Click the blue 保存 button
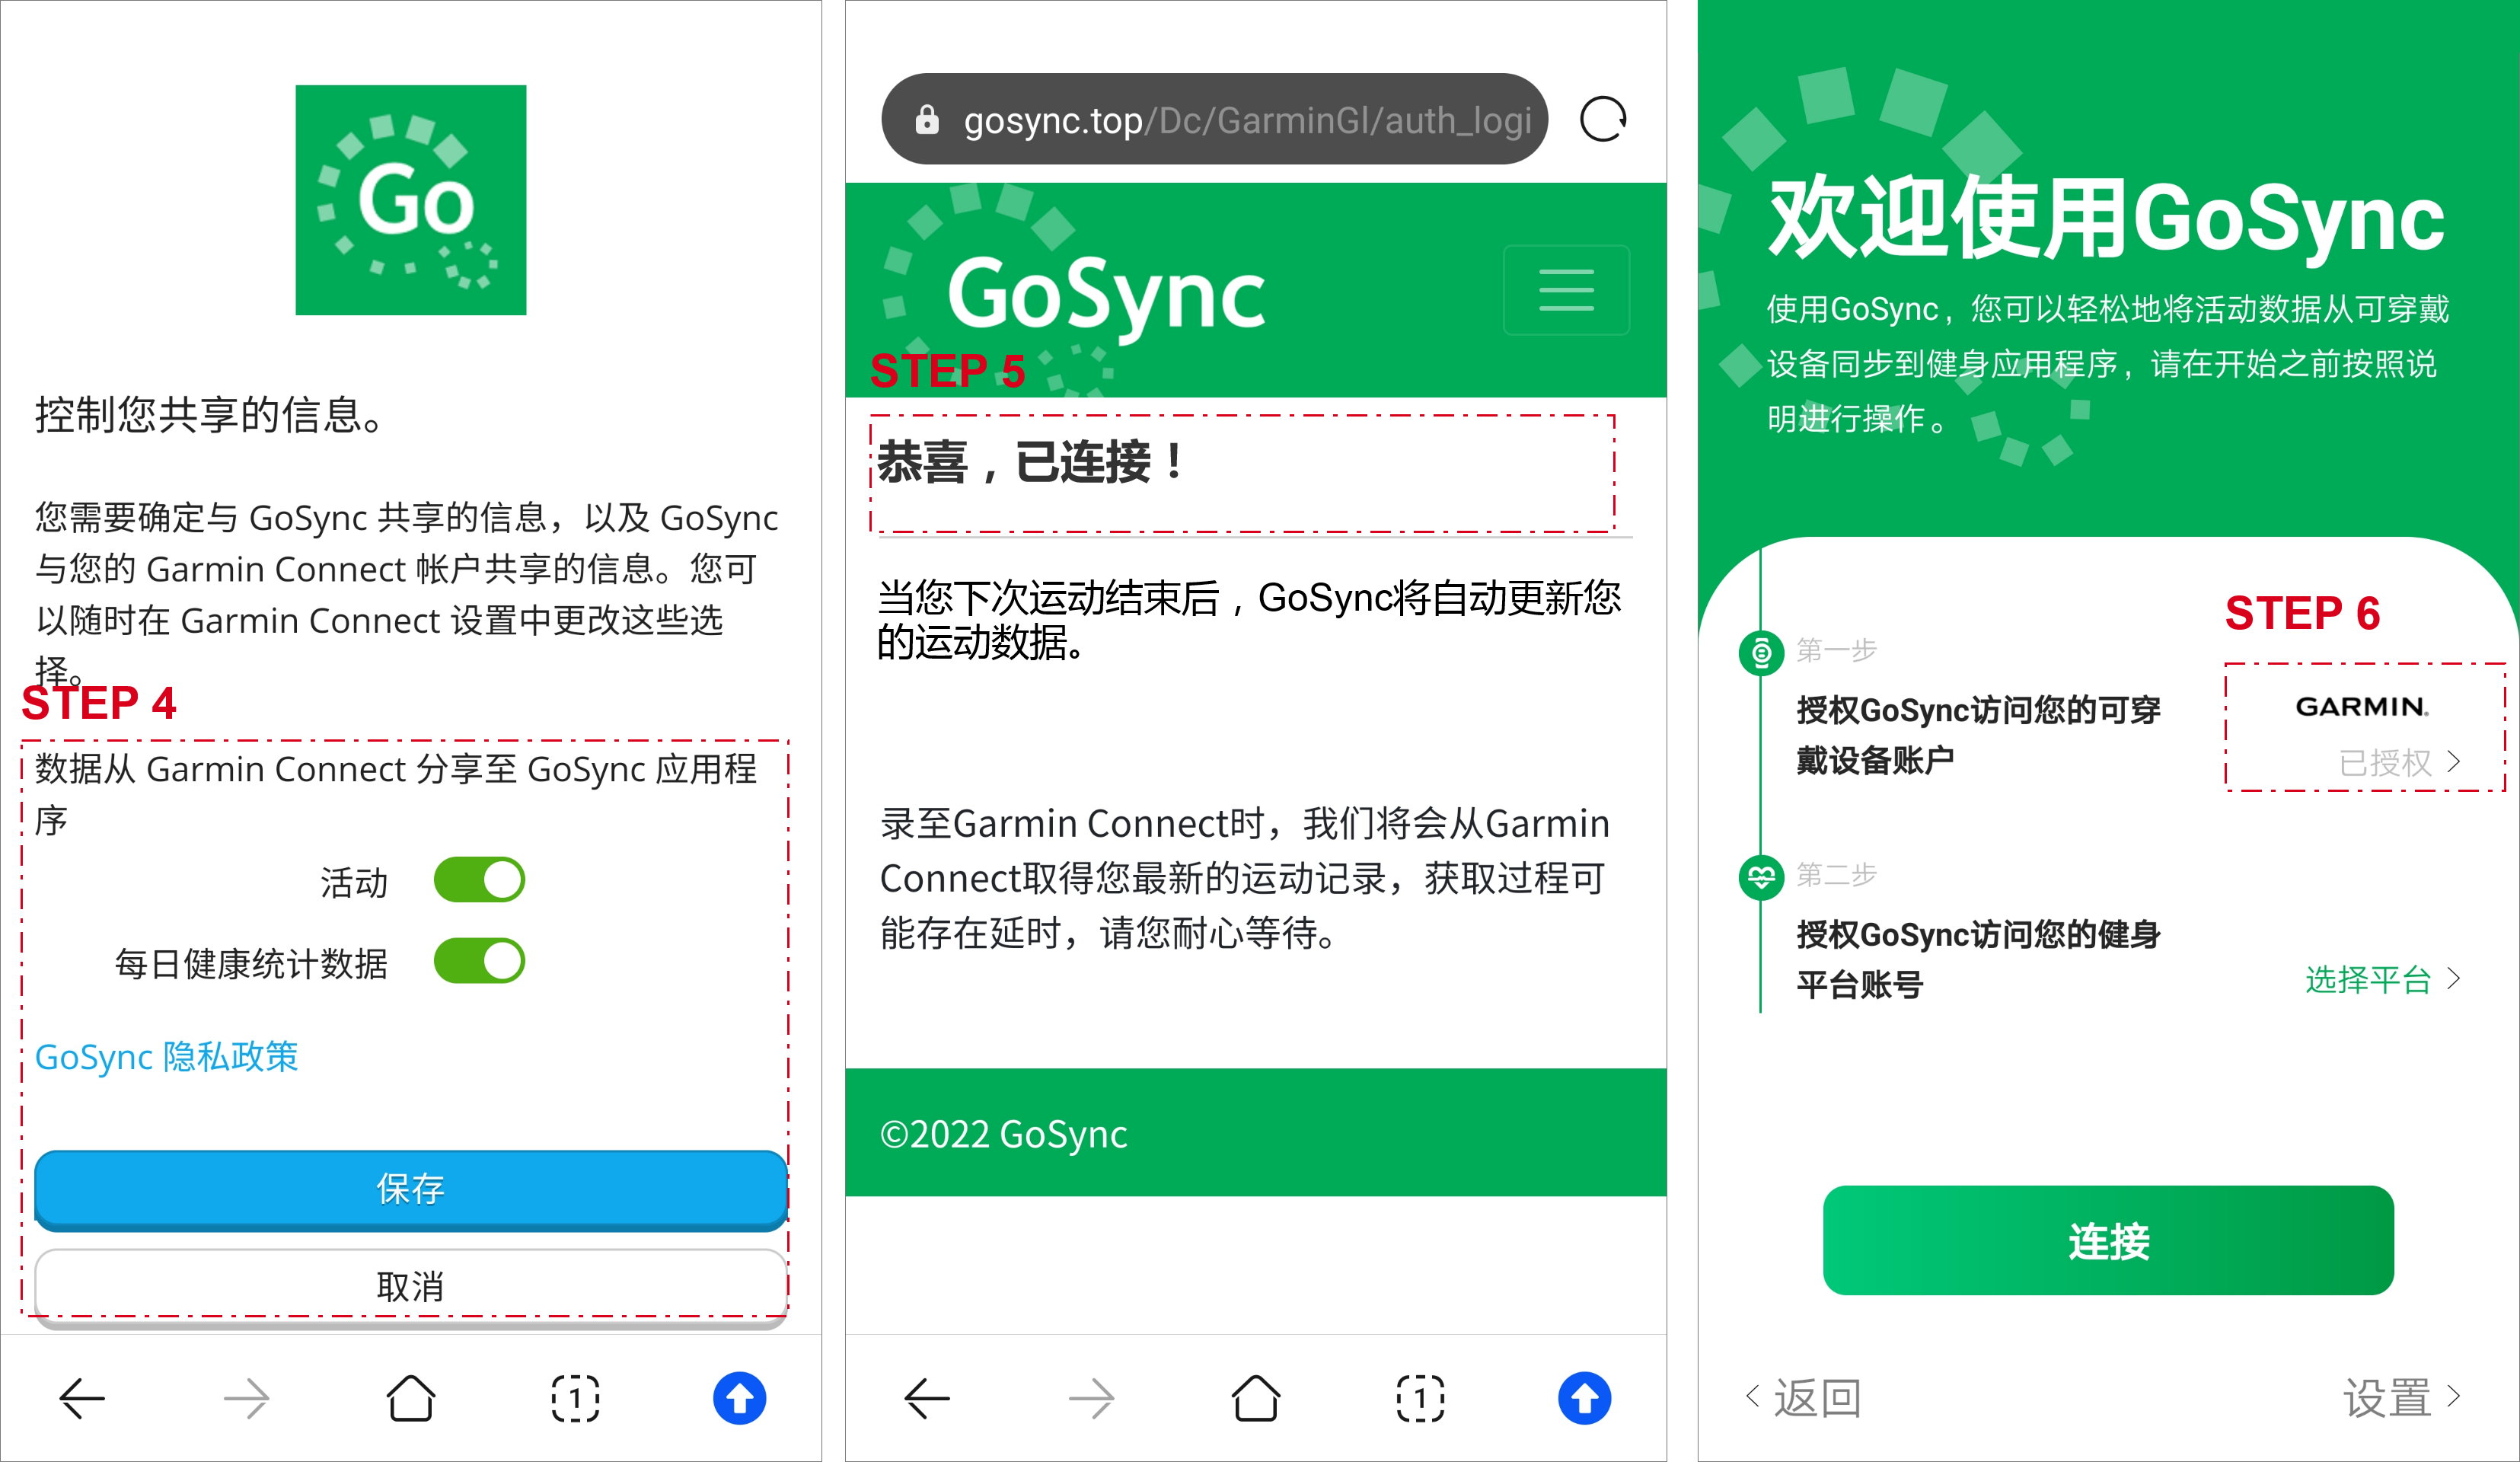This screenshot has height=1462, width=2520. pos(411,1189)
